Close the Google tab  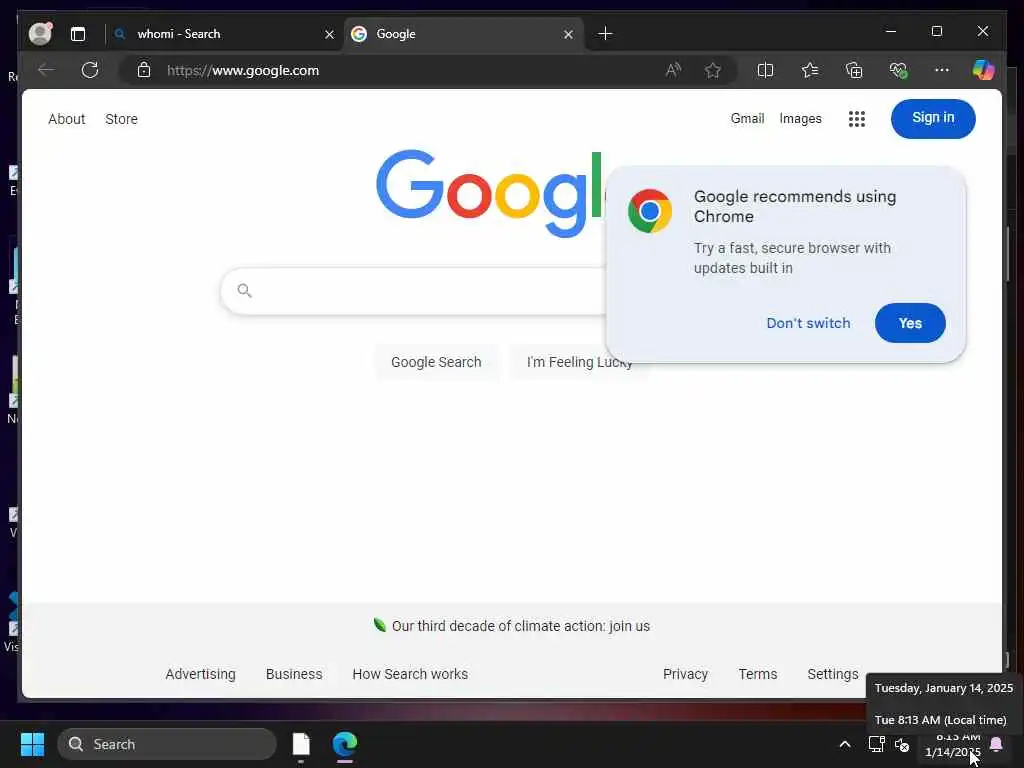coord(568,35)
